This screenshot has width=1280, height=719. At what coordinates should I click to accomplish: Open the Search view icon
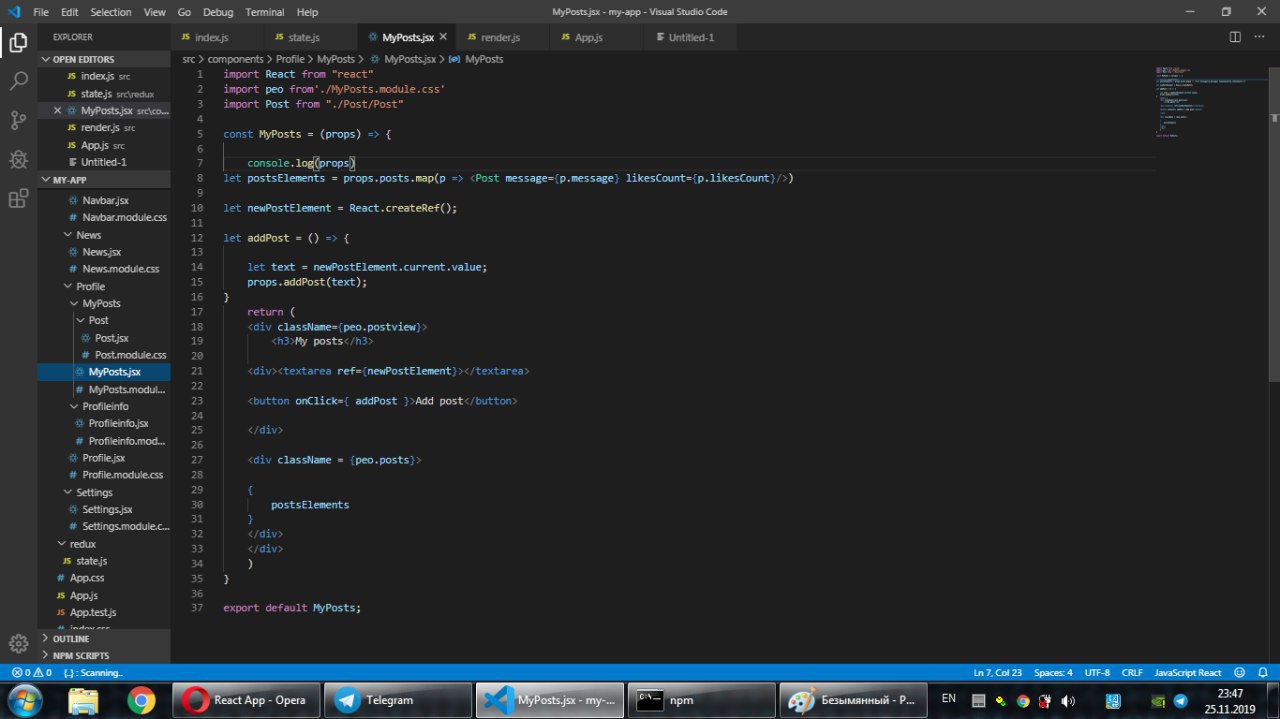(x=18, y=81)
